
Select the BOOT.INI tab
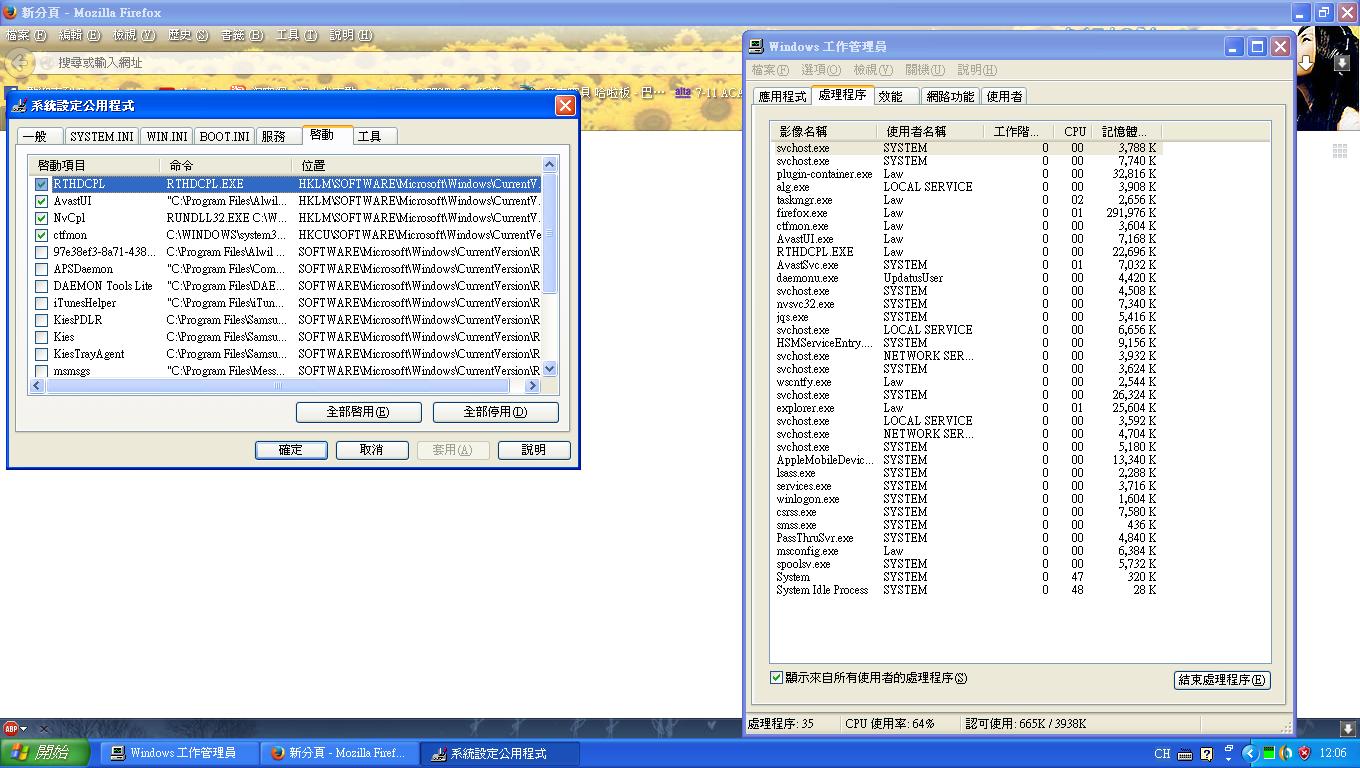coord(224,136)
